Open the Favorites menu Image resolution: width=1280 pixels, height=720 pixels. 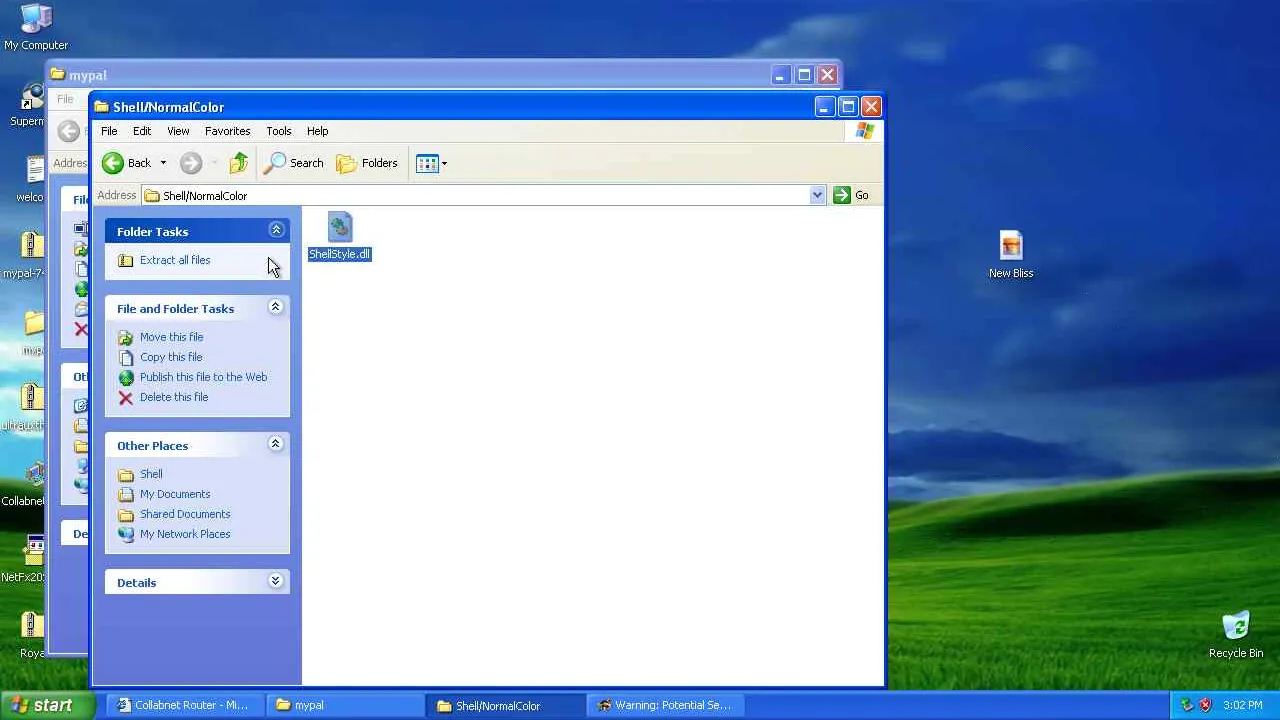tap(227, 131)
